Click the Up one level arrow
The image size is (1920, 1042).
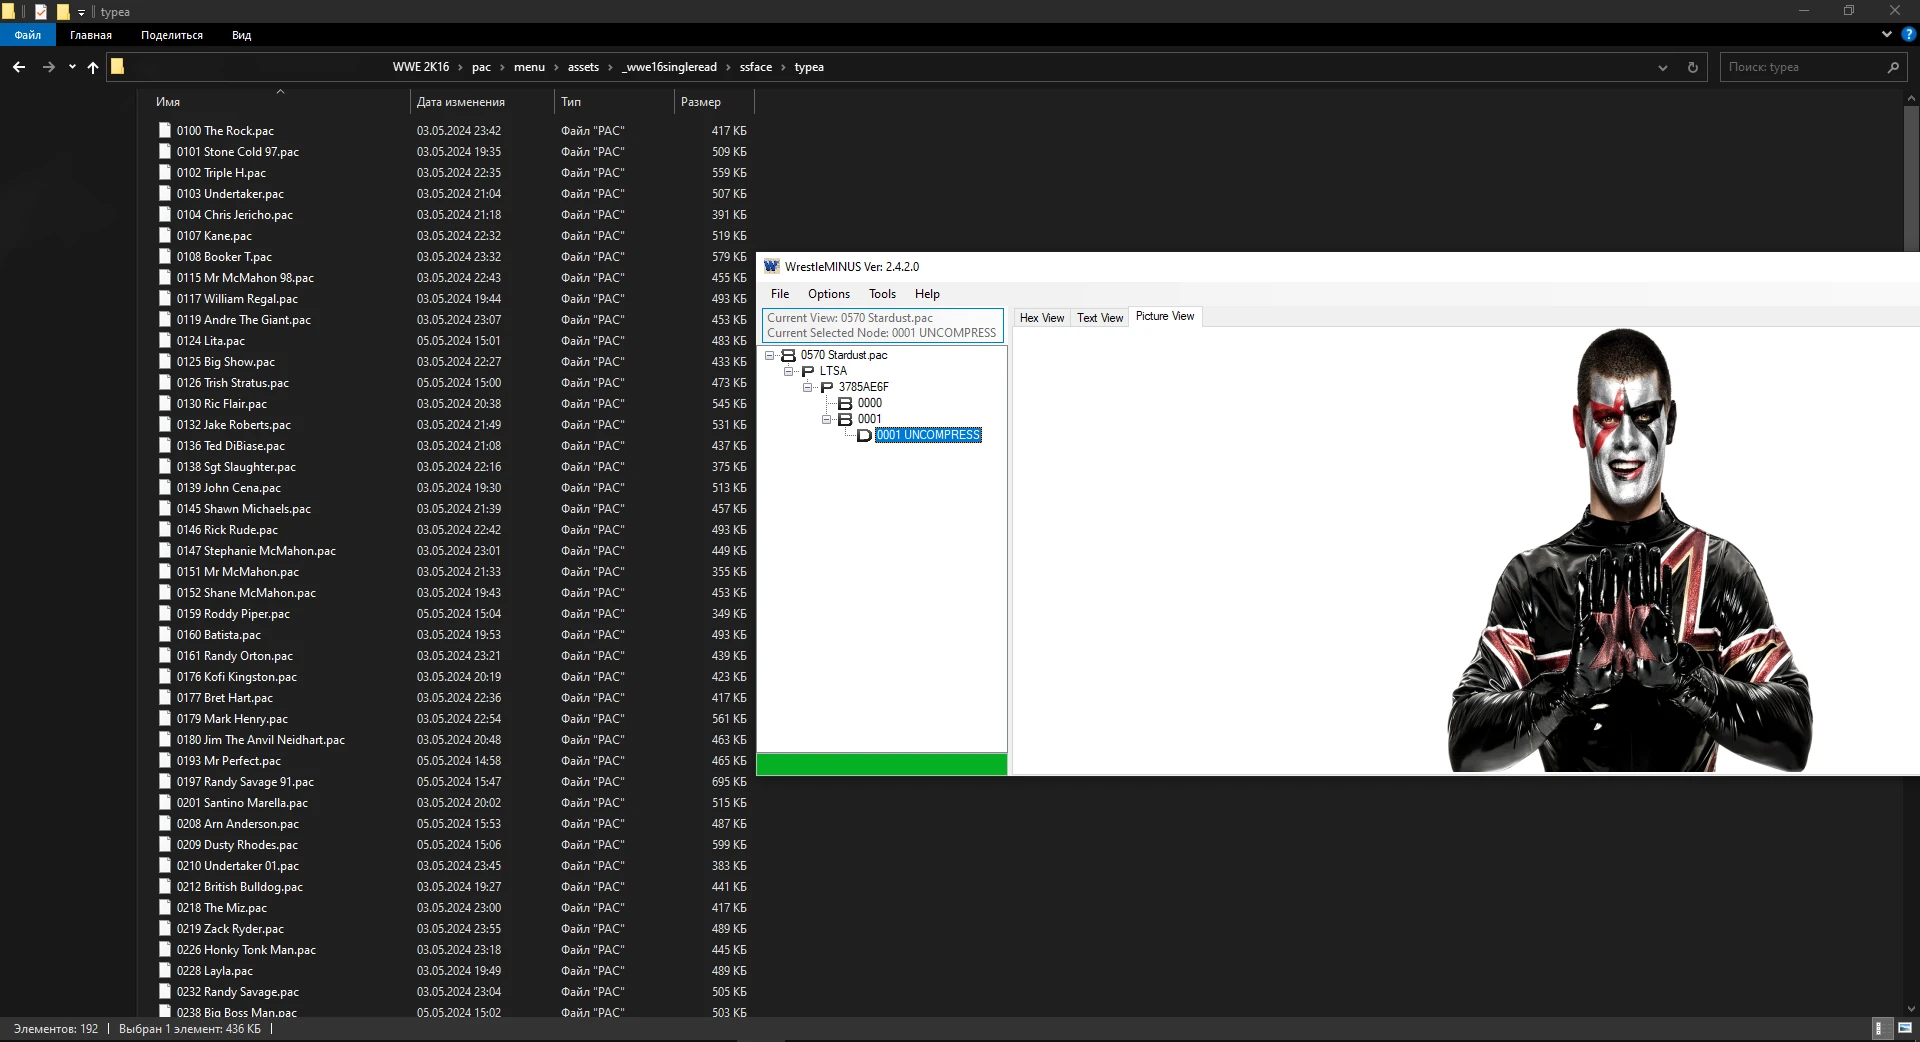click(x=93, y=67)
